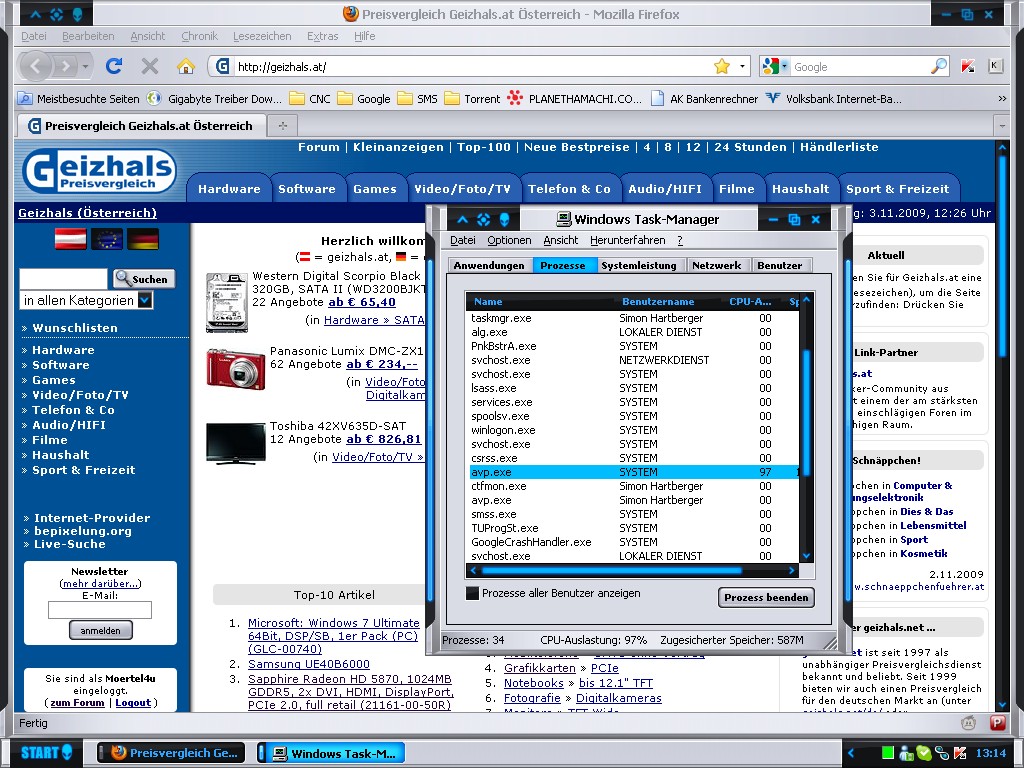Click the START button on the taskbar

pos(46,752)
